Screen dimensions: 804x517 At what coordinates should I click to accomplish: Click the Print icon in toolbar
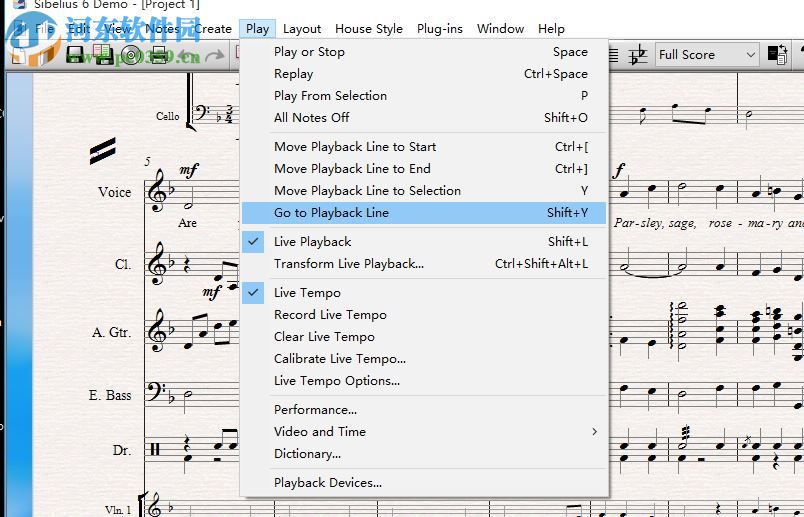[x=159, y=54]
